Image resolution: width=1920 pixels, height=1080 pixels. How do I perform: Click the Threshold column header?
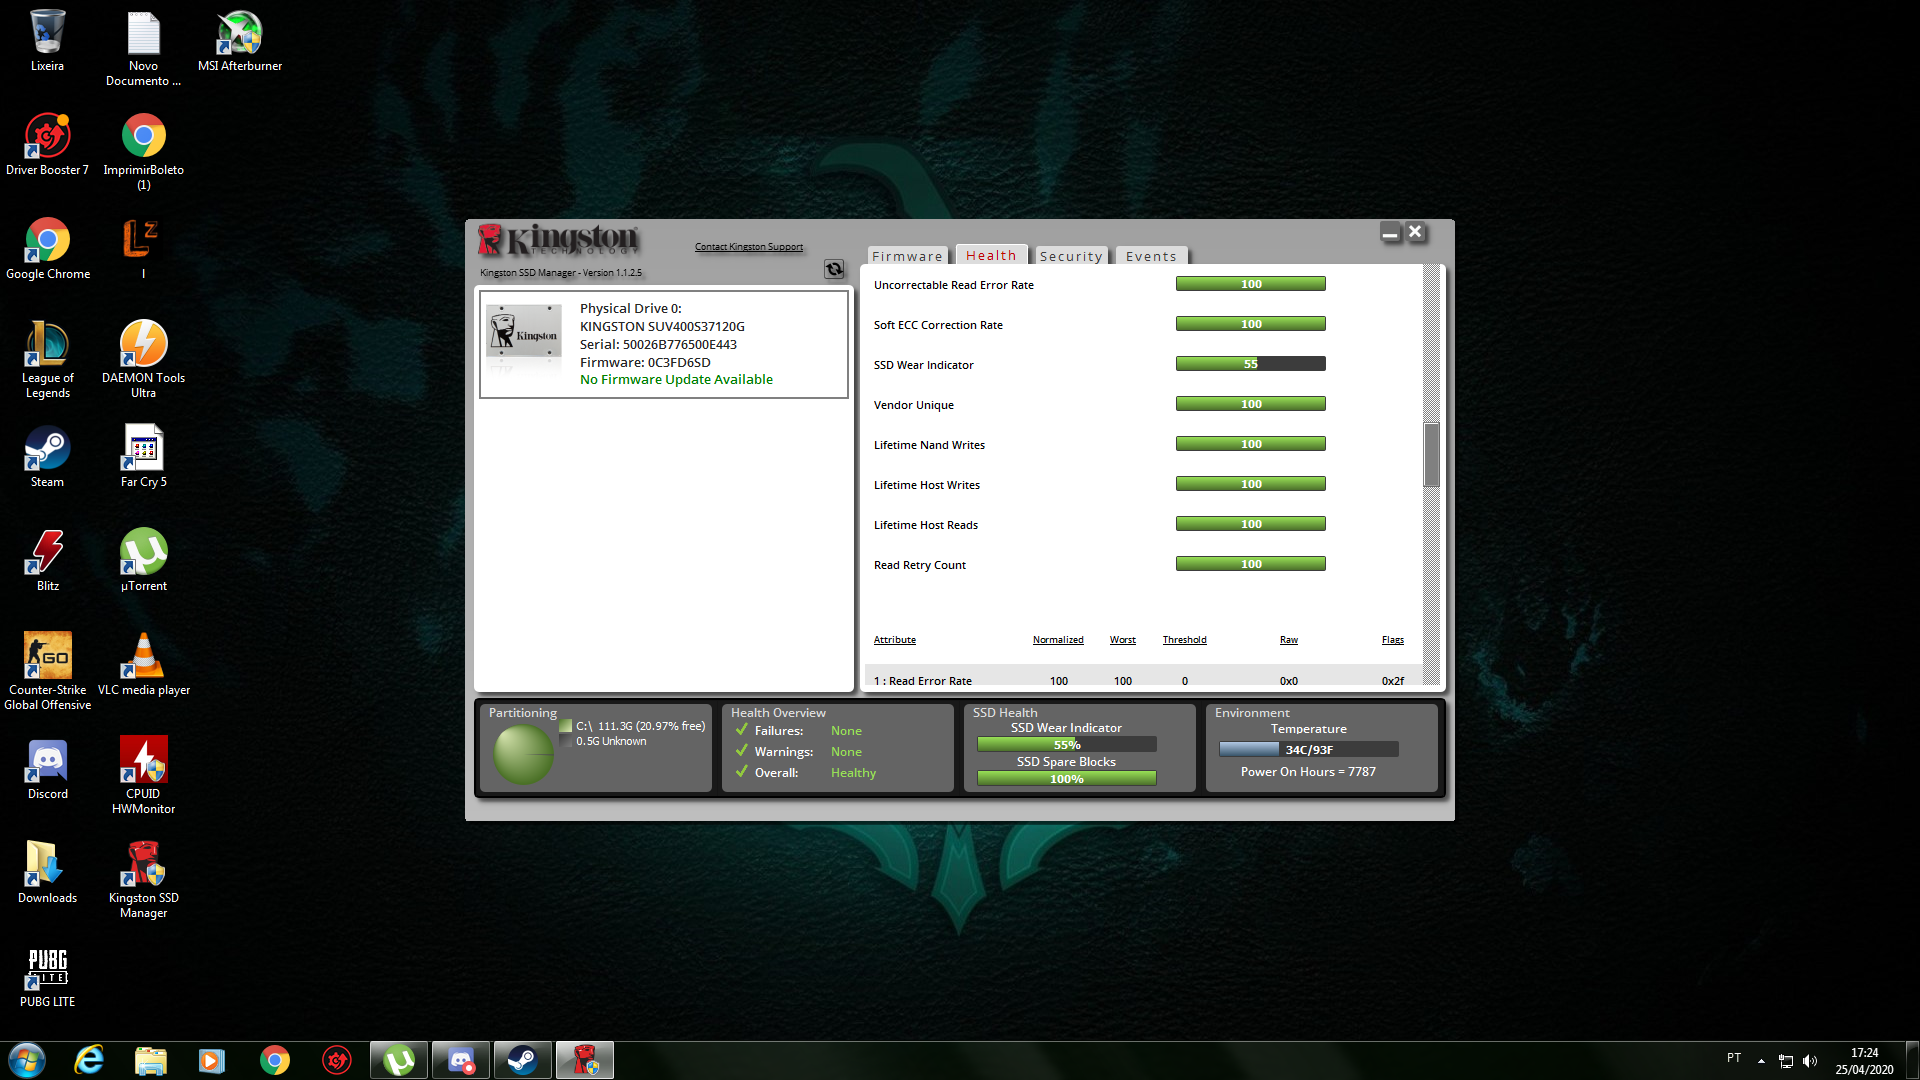(1184, 640)
